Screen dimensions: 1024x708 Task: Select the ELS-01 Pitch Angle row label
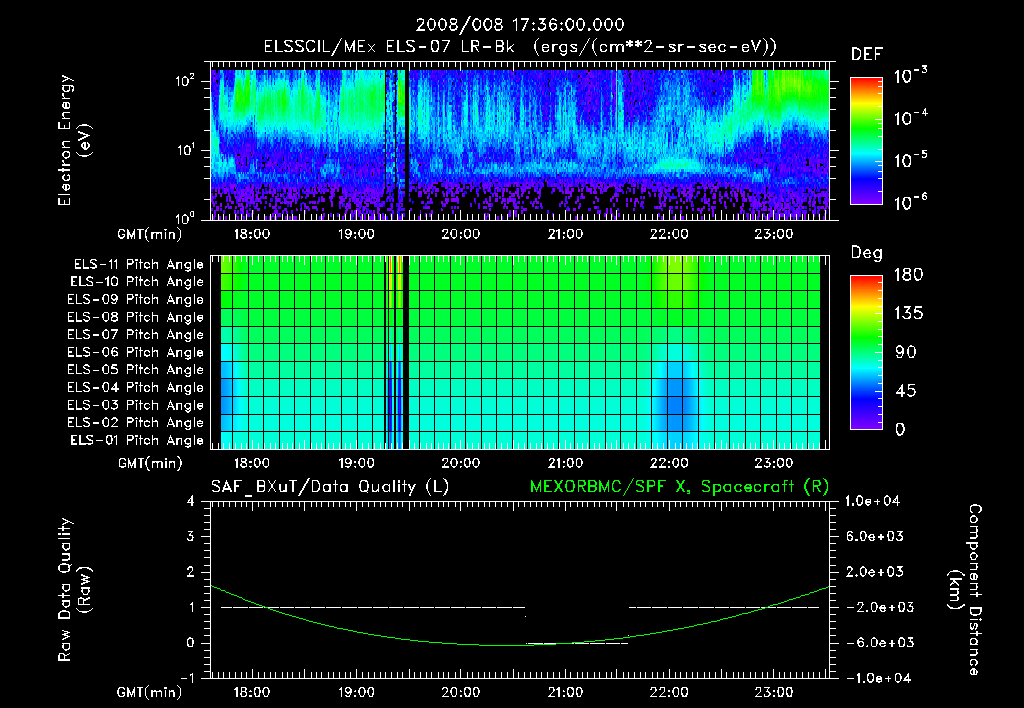[x=137, y=440]
